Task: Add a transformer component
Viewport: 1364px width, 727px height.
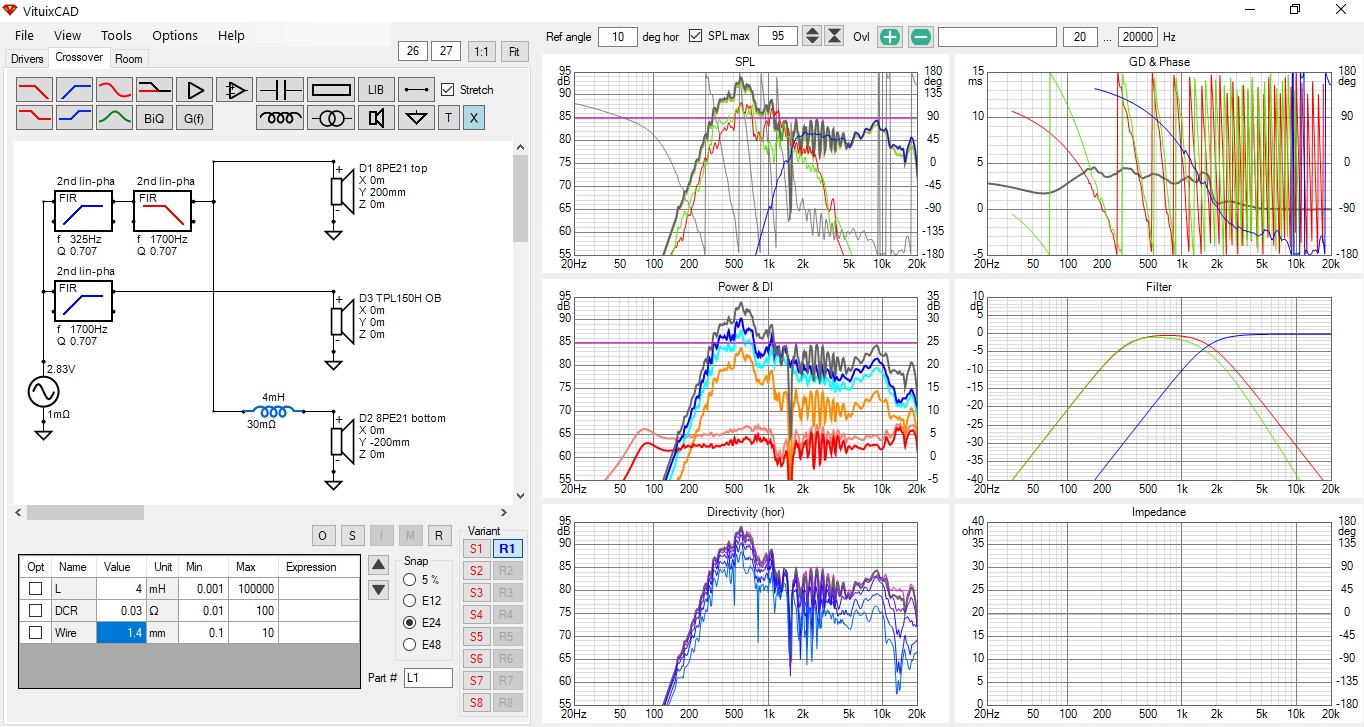Action: point(330,118)
